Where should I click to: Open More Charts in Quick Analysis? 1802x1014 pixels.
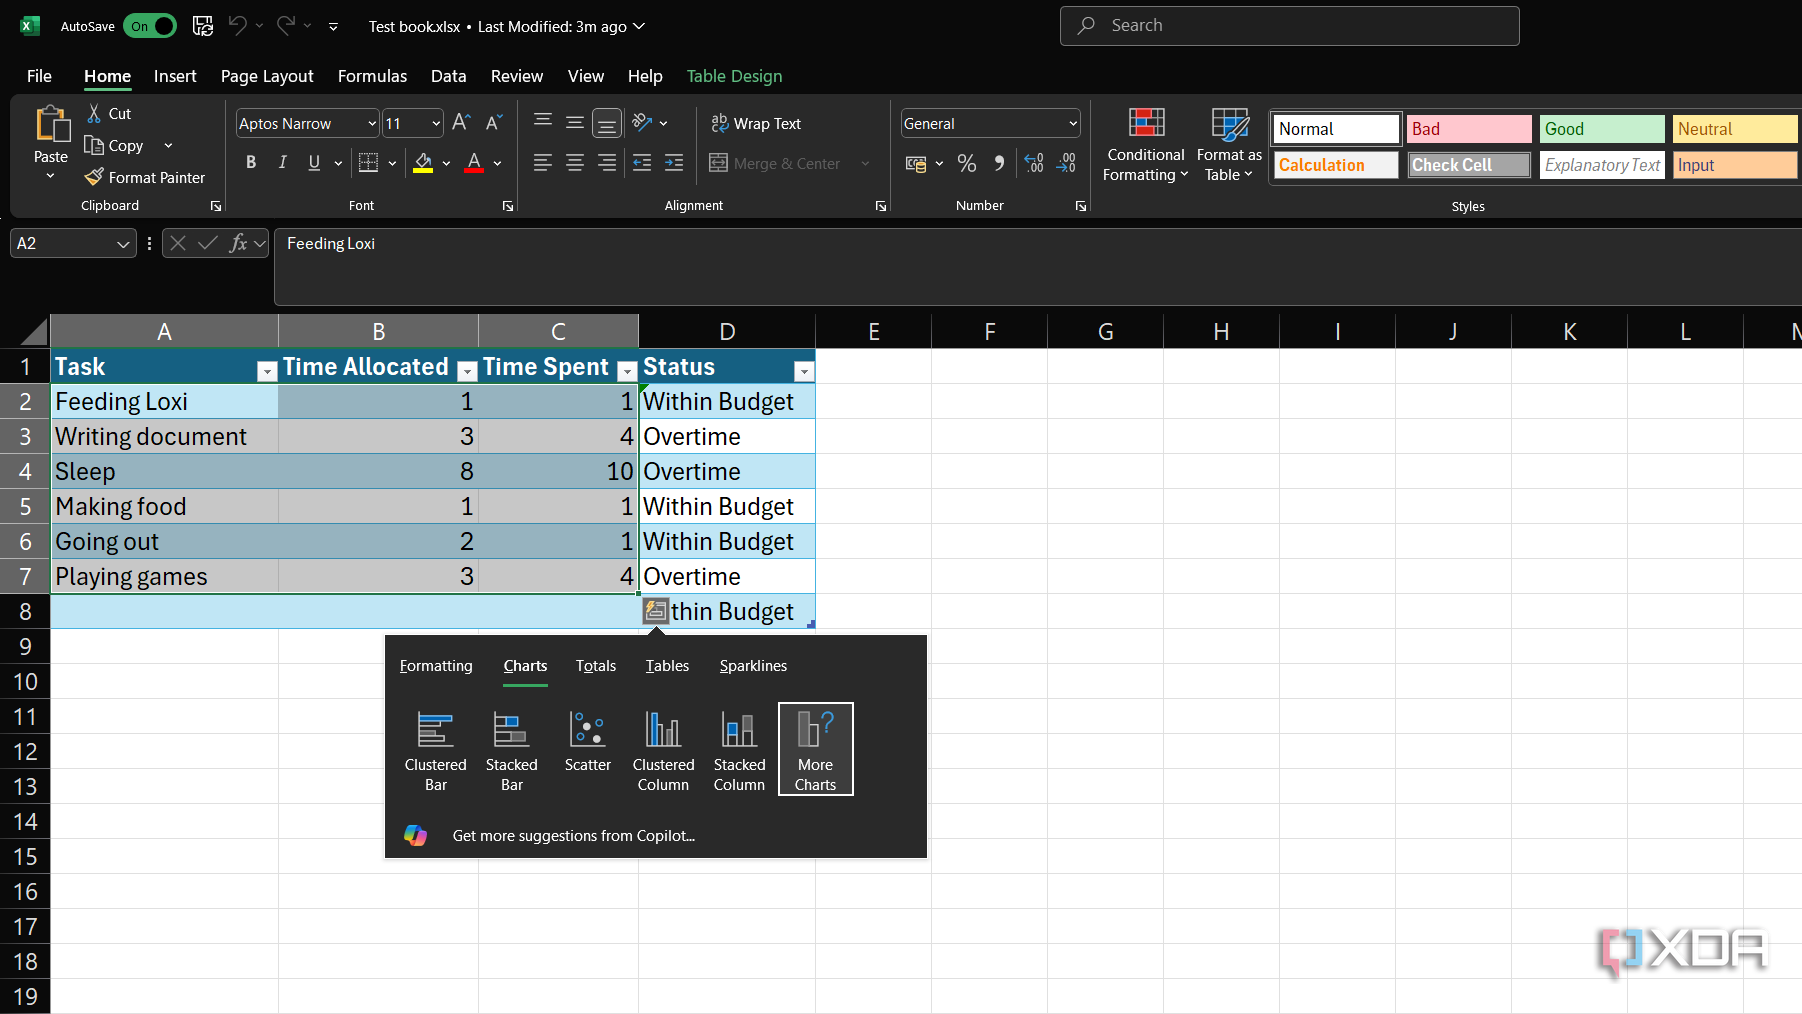pyautogui.click(x=815, y=749)
